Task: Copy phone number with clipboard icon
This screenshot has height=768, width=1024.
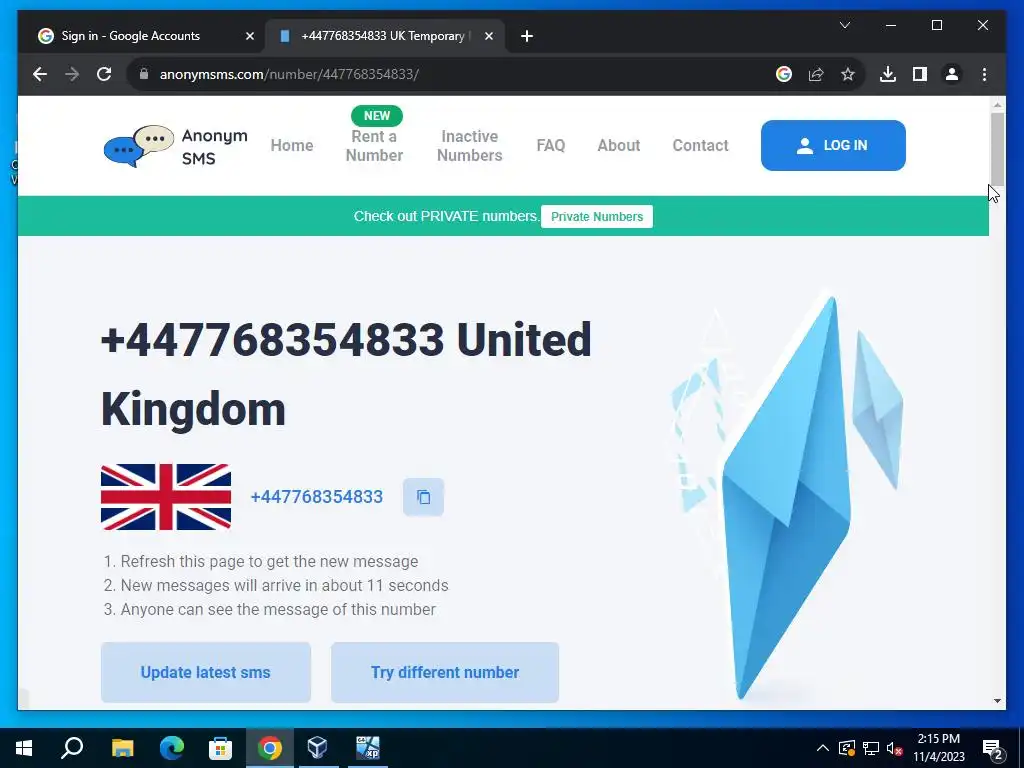Action: (423, 497)
